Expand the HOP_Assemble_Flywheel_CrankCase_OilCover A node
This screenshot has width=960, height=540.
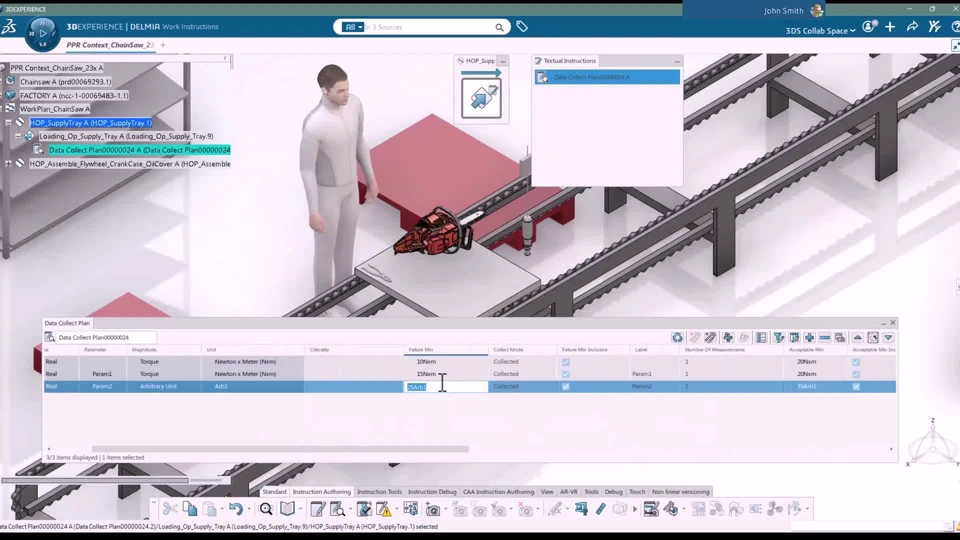pos(9,163)
